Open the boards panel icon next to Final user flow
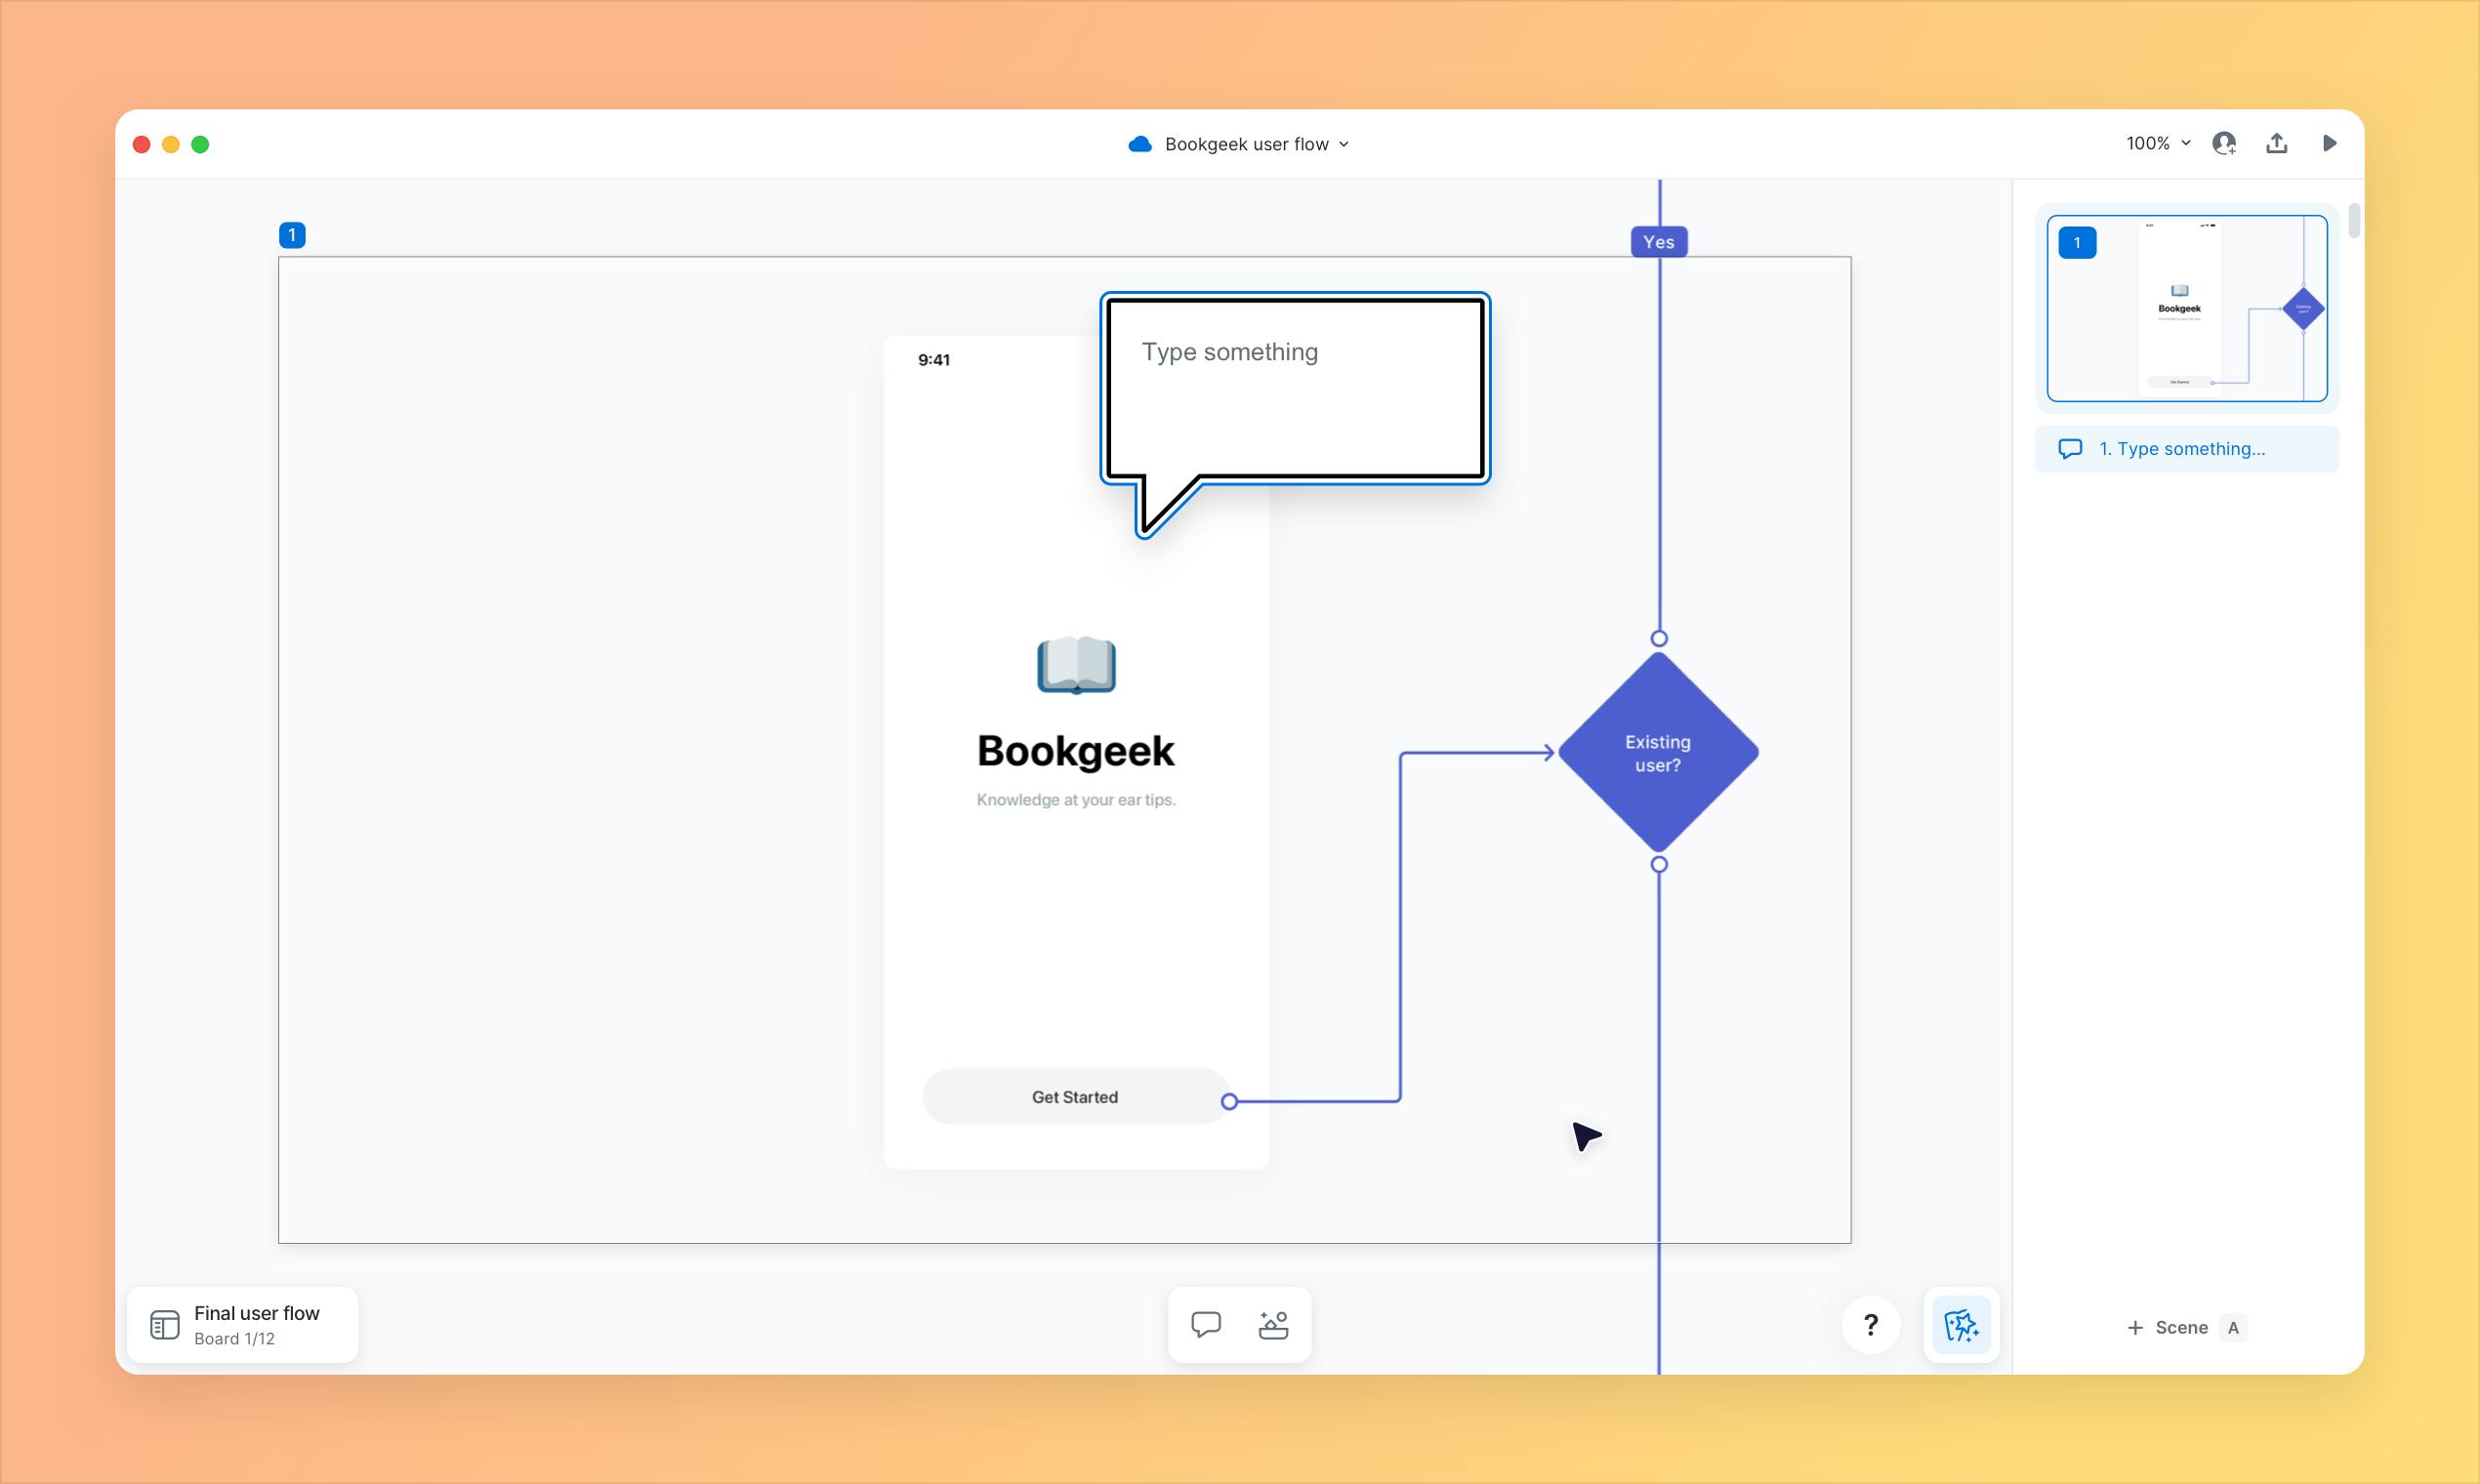The image size is (2480, 1484). click(x=163, y=1323)
